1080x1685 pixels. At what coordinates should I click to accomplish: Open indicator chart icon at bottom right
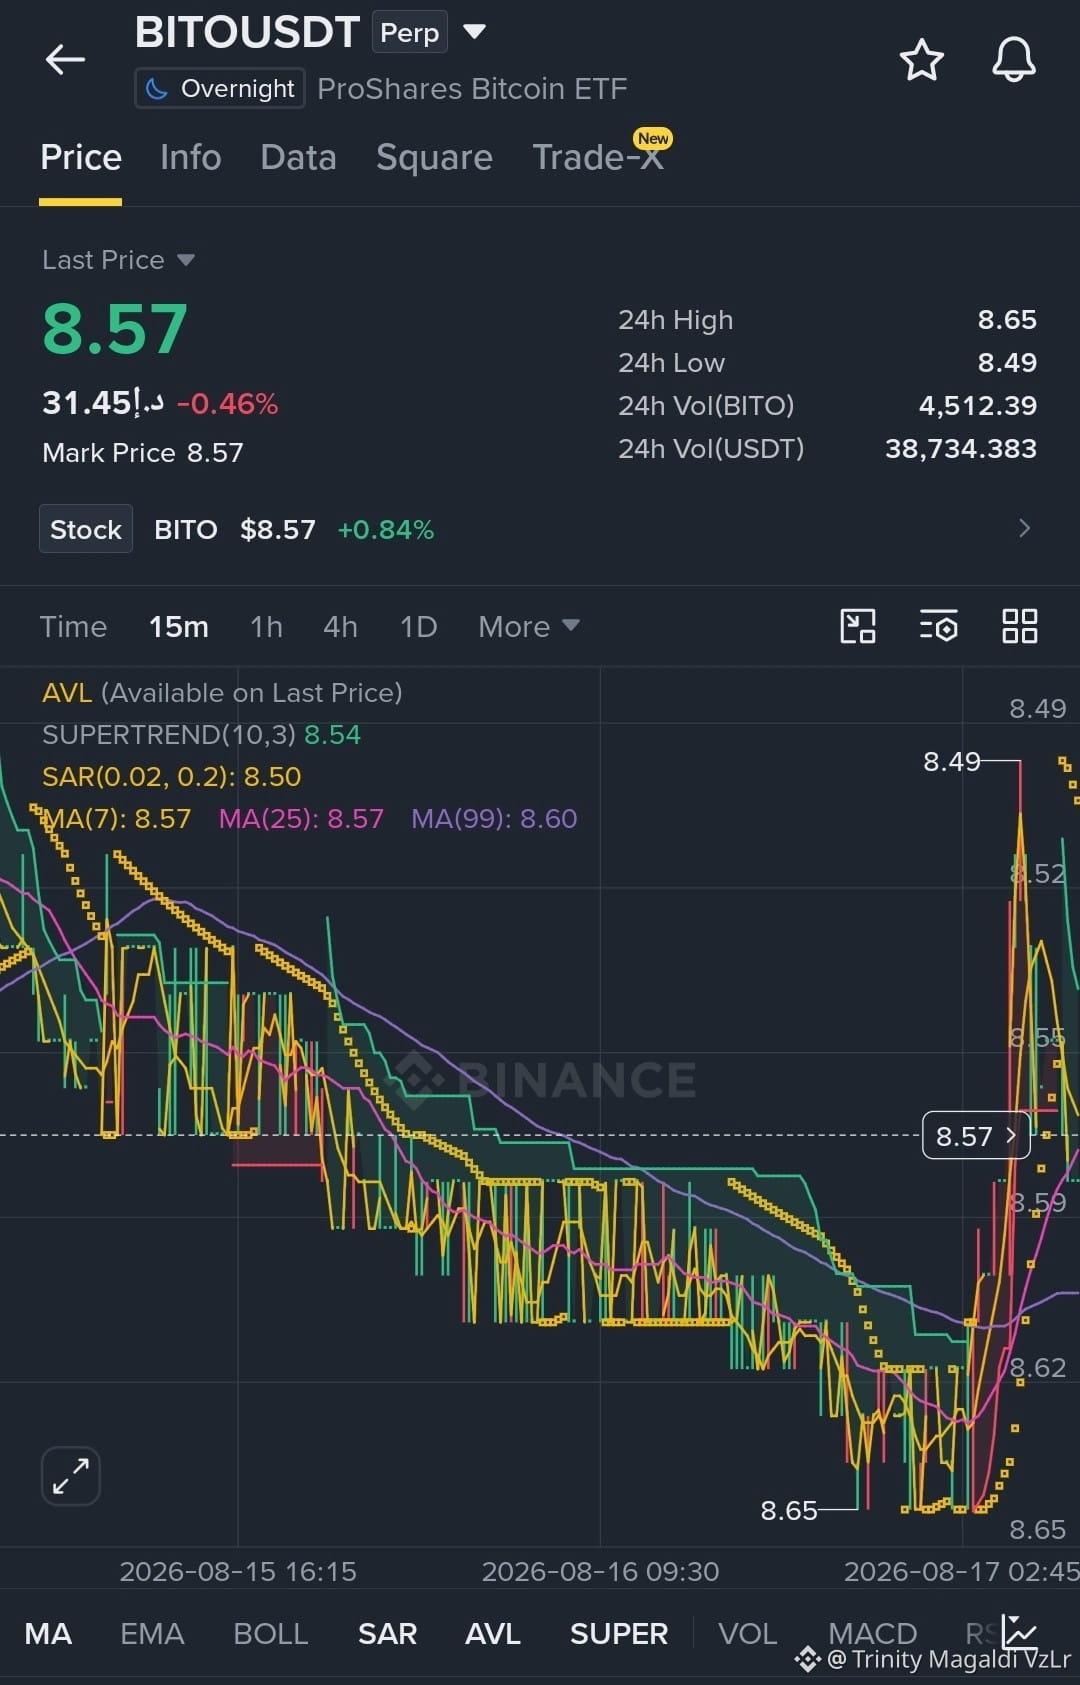click(x=1019, y=1631)
